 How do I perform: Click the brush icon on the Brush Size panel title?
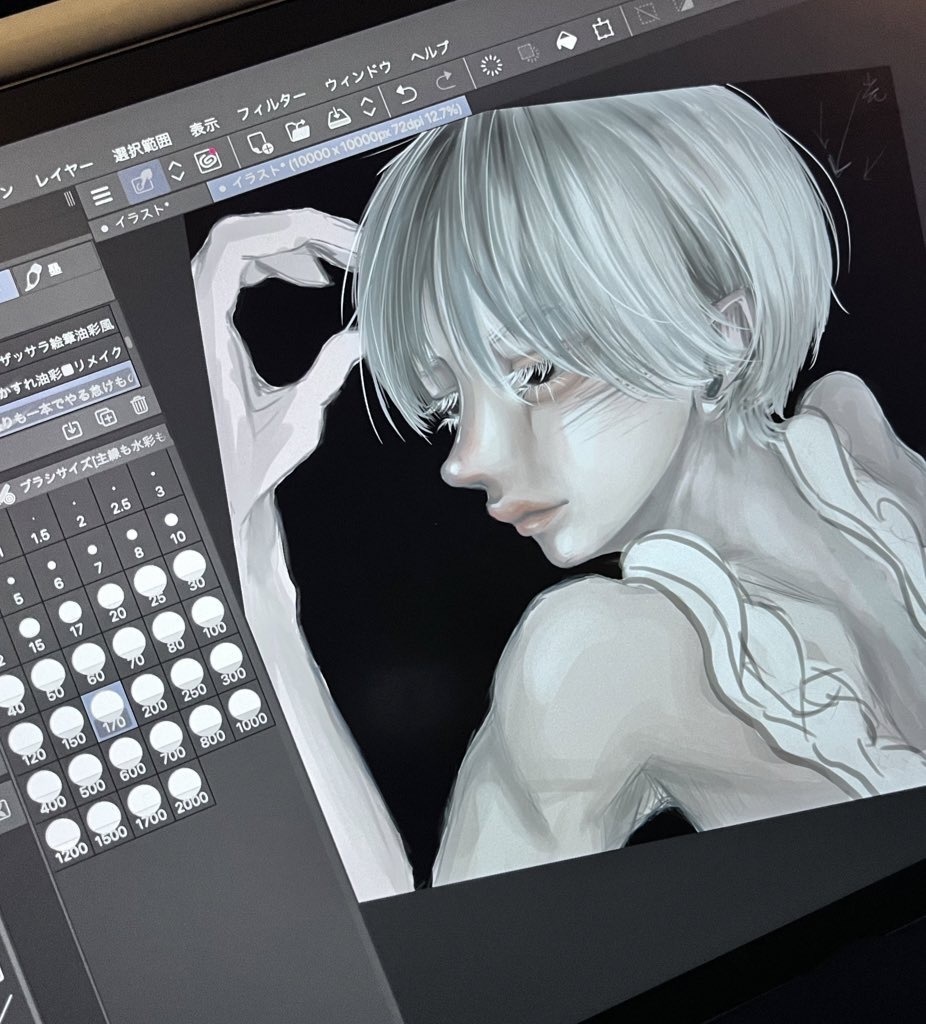(6, 494)
